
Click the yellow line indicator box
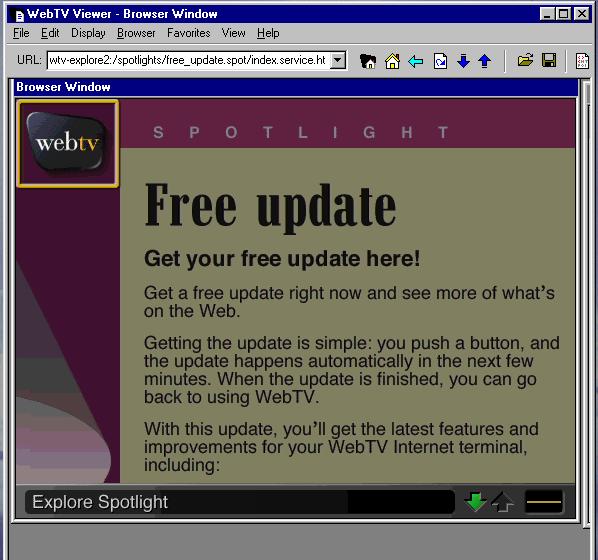544,502
